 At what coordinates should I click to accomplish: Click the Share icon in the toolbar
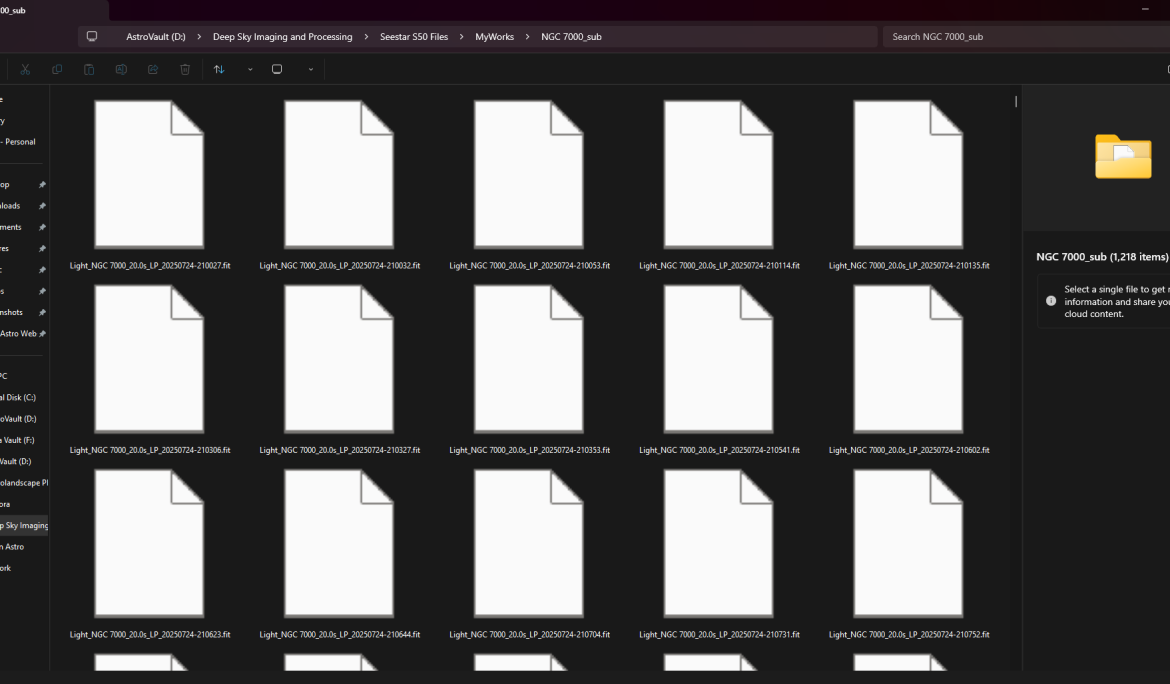pos(153,70)
